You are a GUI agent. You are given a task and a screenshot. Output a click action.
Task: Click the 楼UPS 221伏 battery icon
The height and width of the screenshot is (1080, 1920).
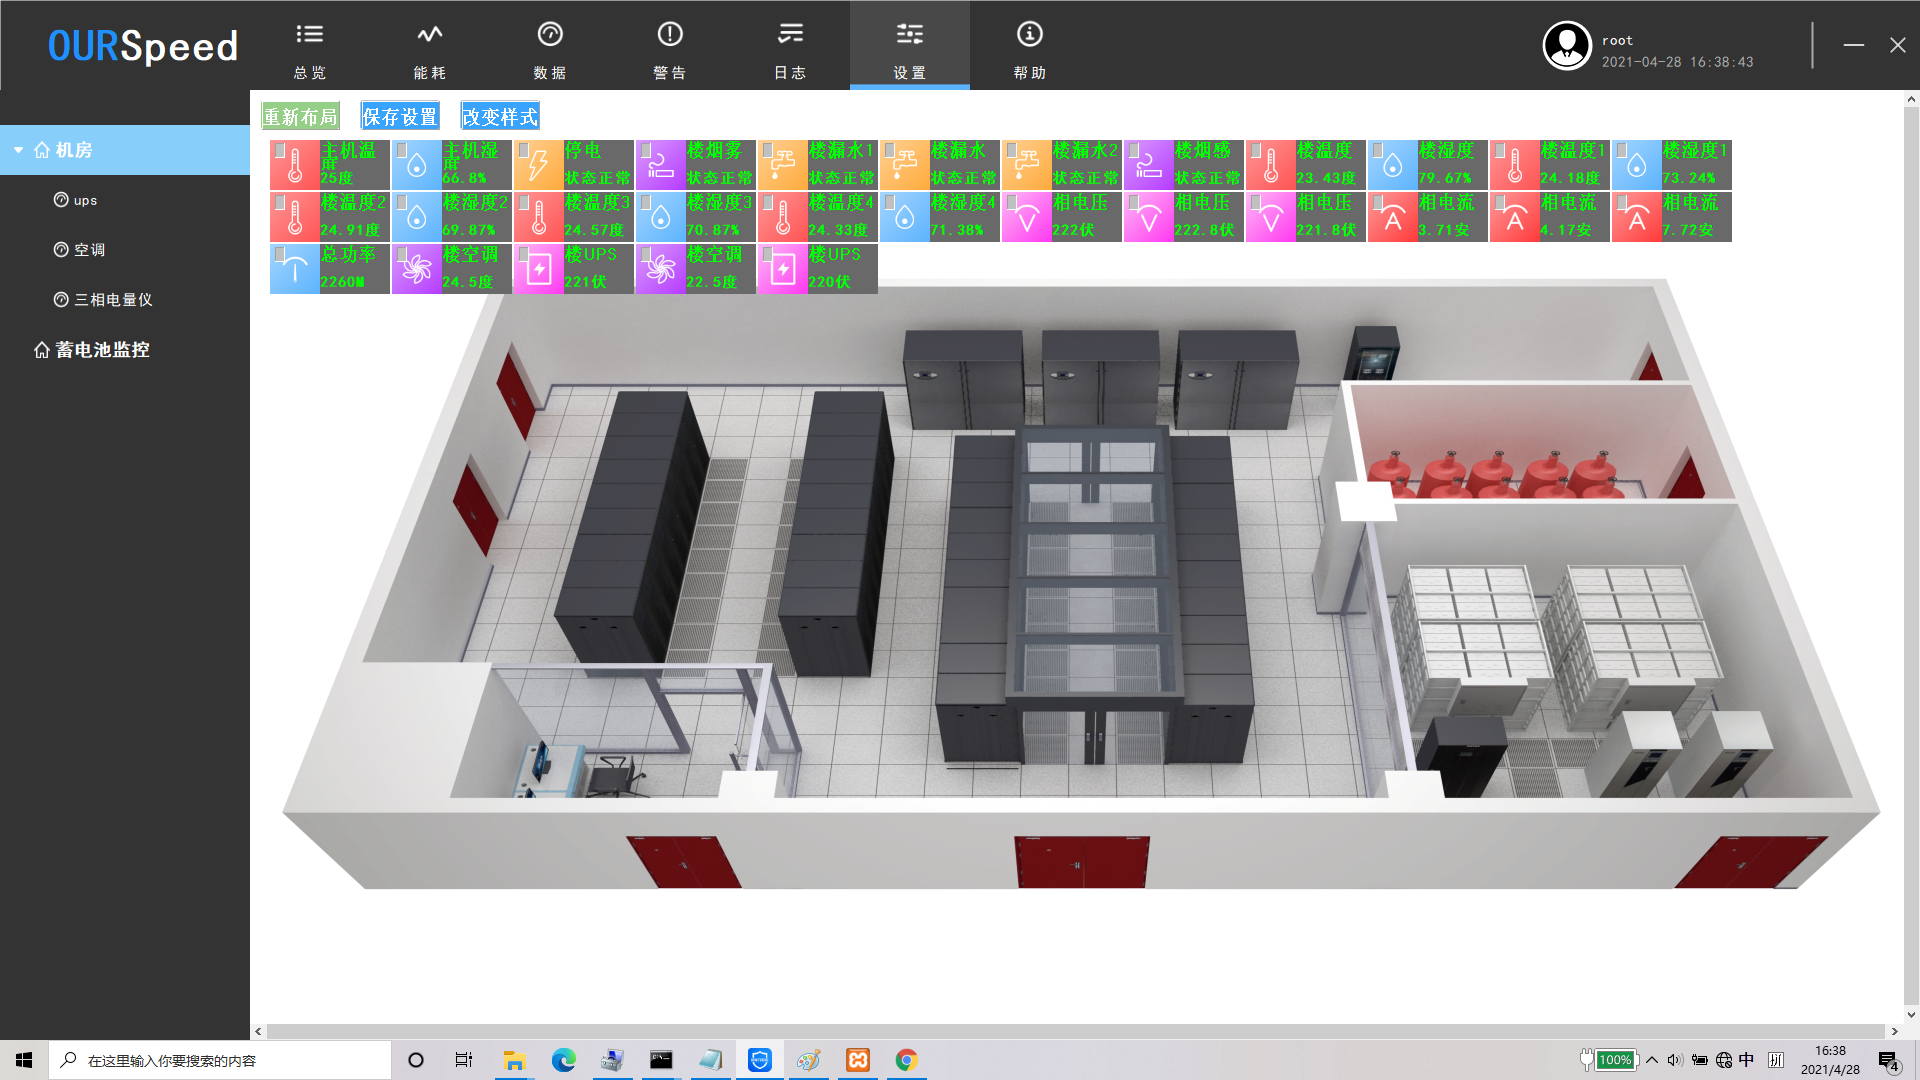pyautogui.click(x=539, y=270)
